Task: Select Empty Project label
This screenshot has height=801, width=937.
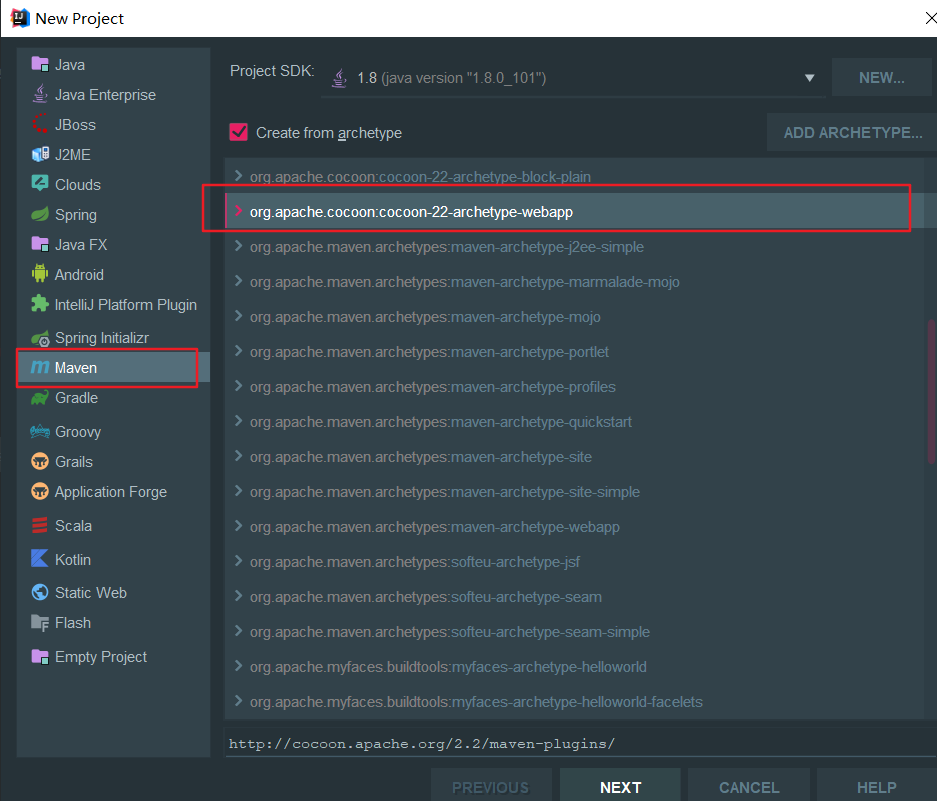Action: [x=101, y=657]
